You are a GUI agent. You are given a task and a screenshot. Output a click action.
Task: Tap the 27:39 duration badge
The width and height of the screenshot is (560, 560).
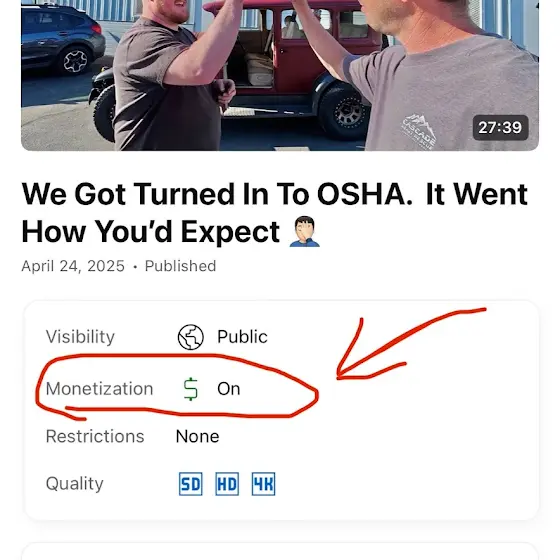pyautogui.click(x=500, y=128)
